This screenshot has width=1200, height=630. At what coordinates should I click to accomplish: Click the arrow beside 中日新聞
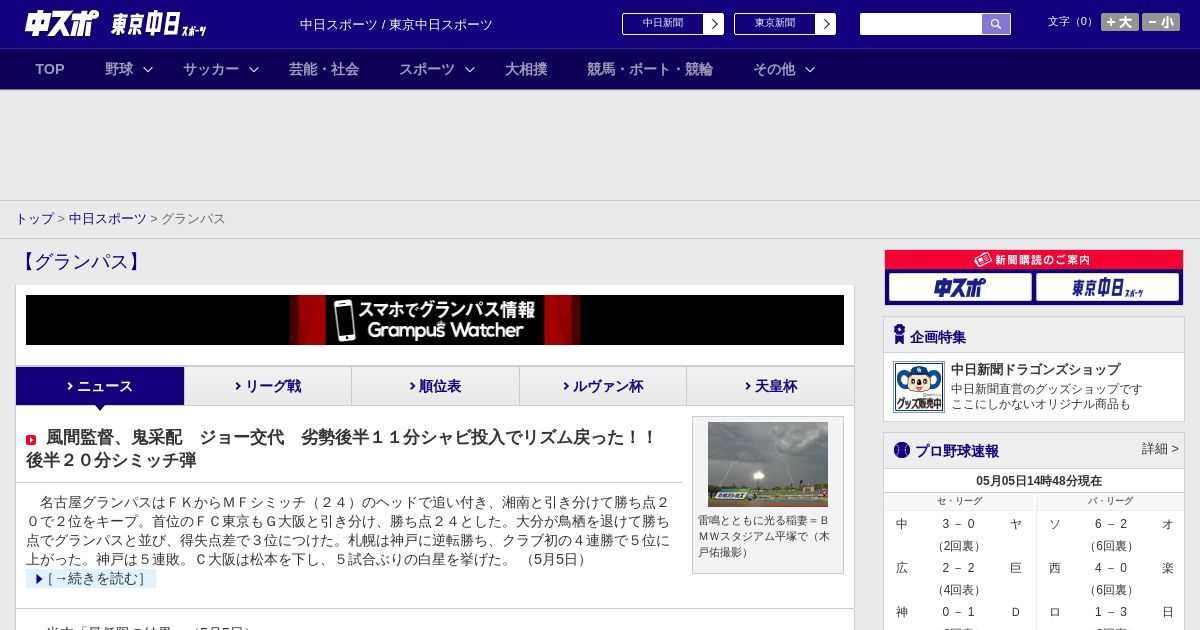click(x=714, y=24)
